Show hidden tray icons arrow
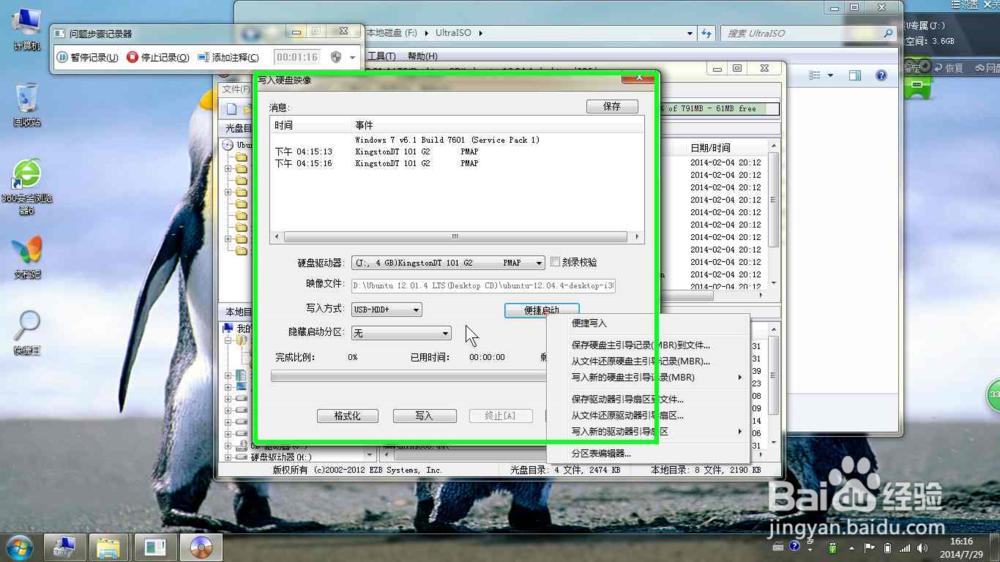 (x=851, y=548)
